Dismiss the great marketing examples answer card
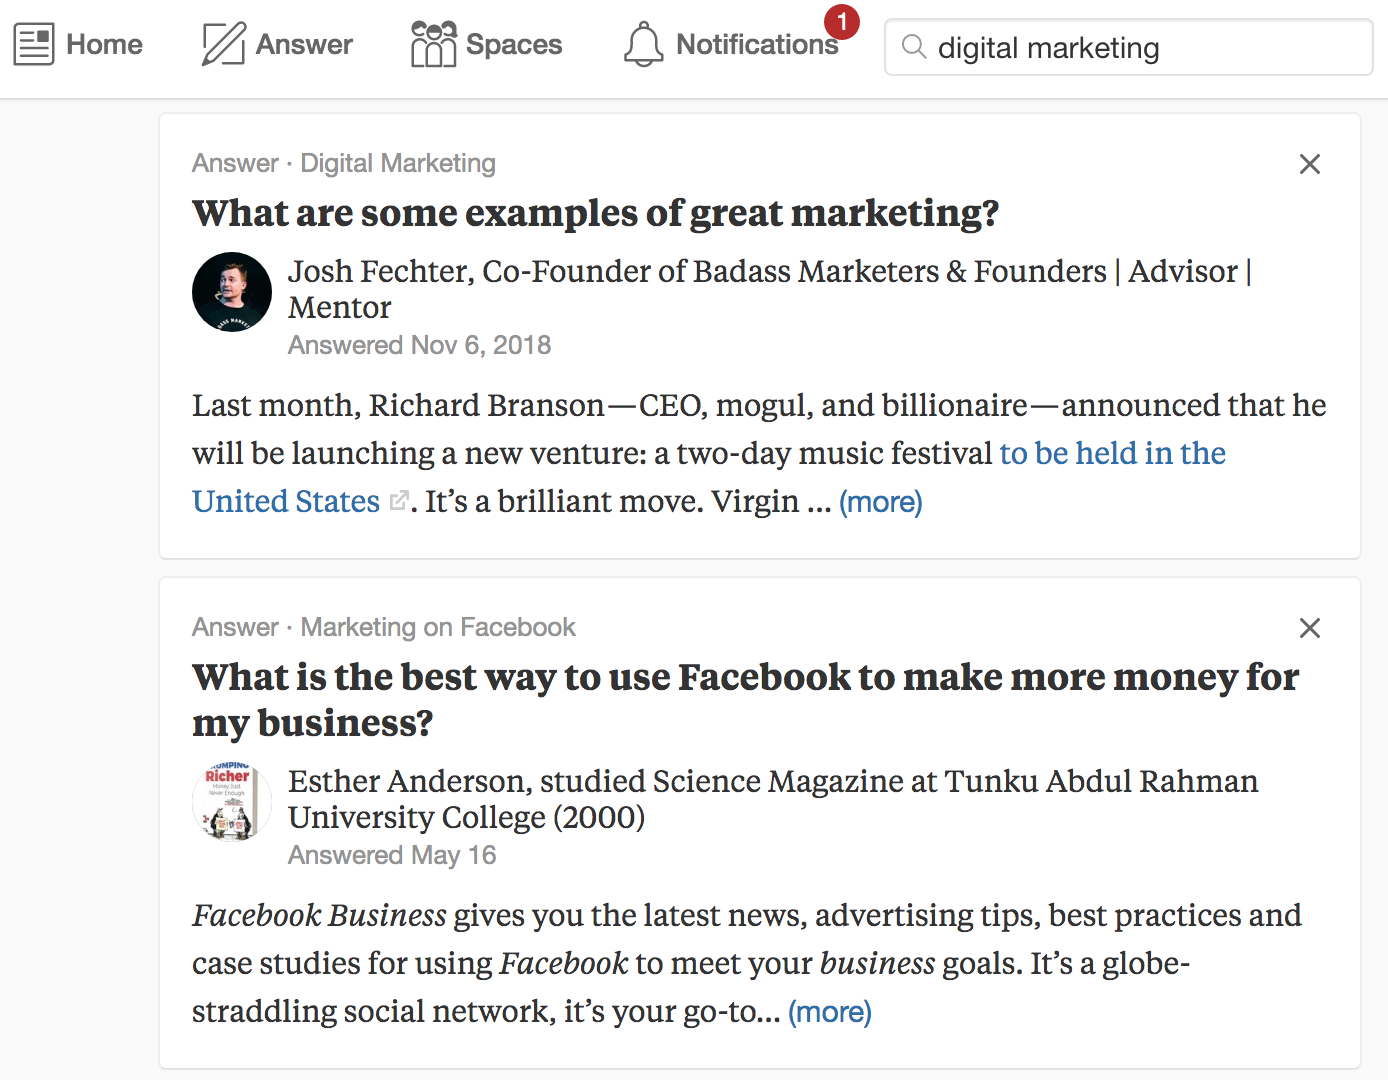Image resolution: width=1388 pixels, height=1080 pixels. 1309,164
